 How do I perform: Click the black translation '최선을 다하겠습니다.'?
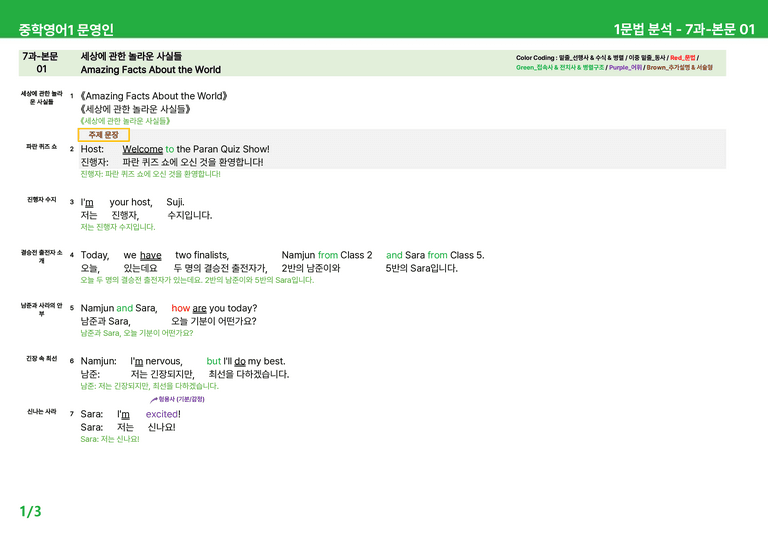249,374
